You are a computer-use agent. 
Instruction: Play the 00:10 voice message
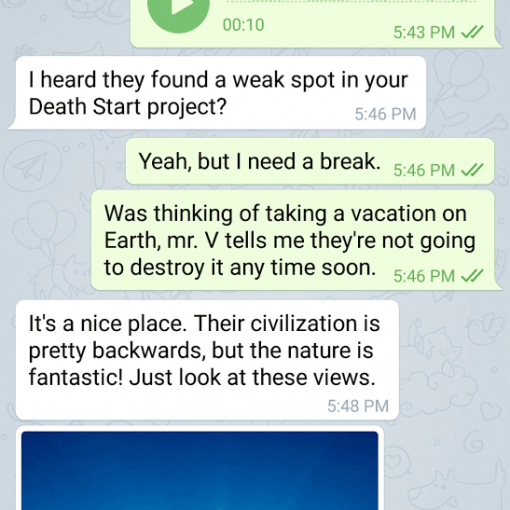[178, 10]
